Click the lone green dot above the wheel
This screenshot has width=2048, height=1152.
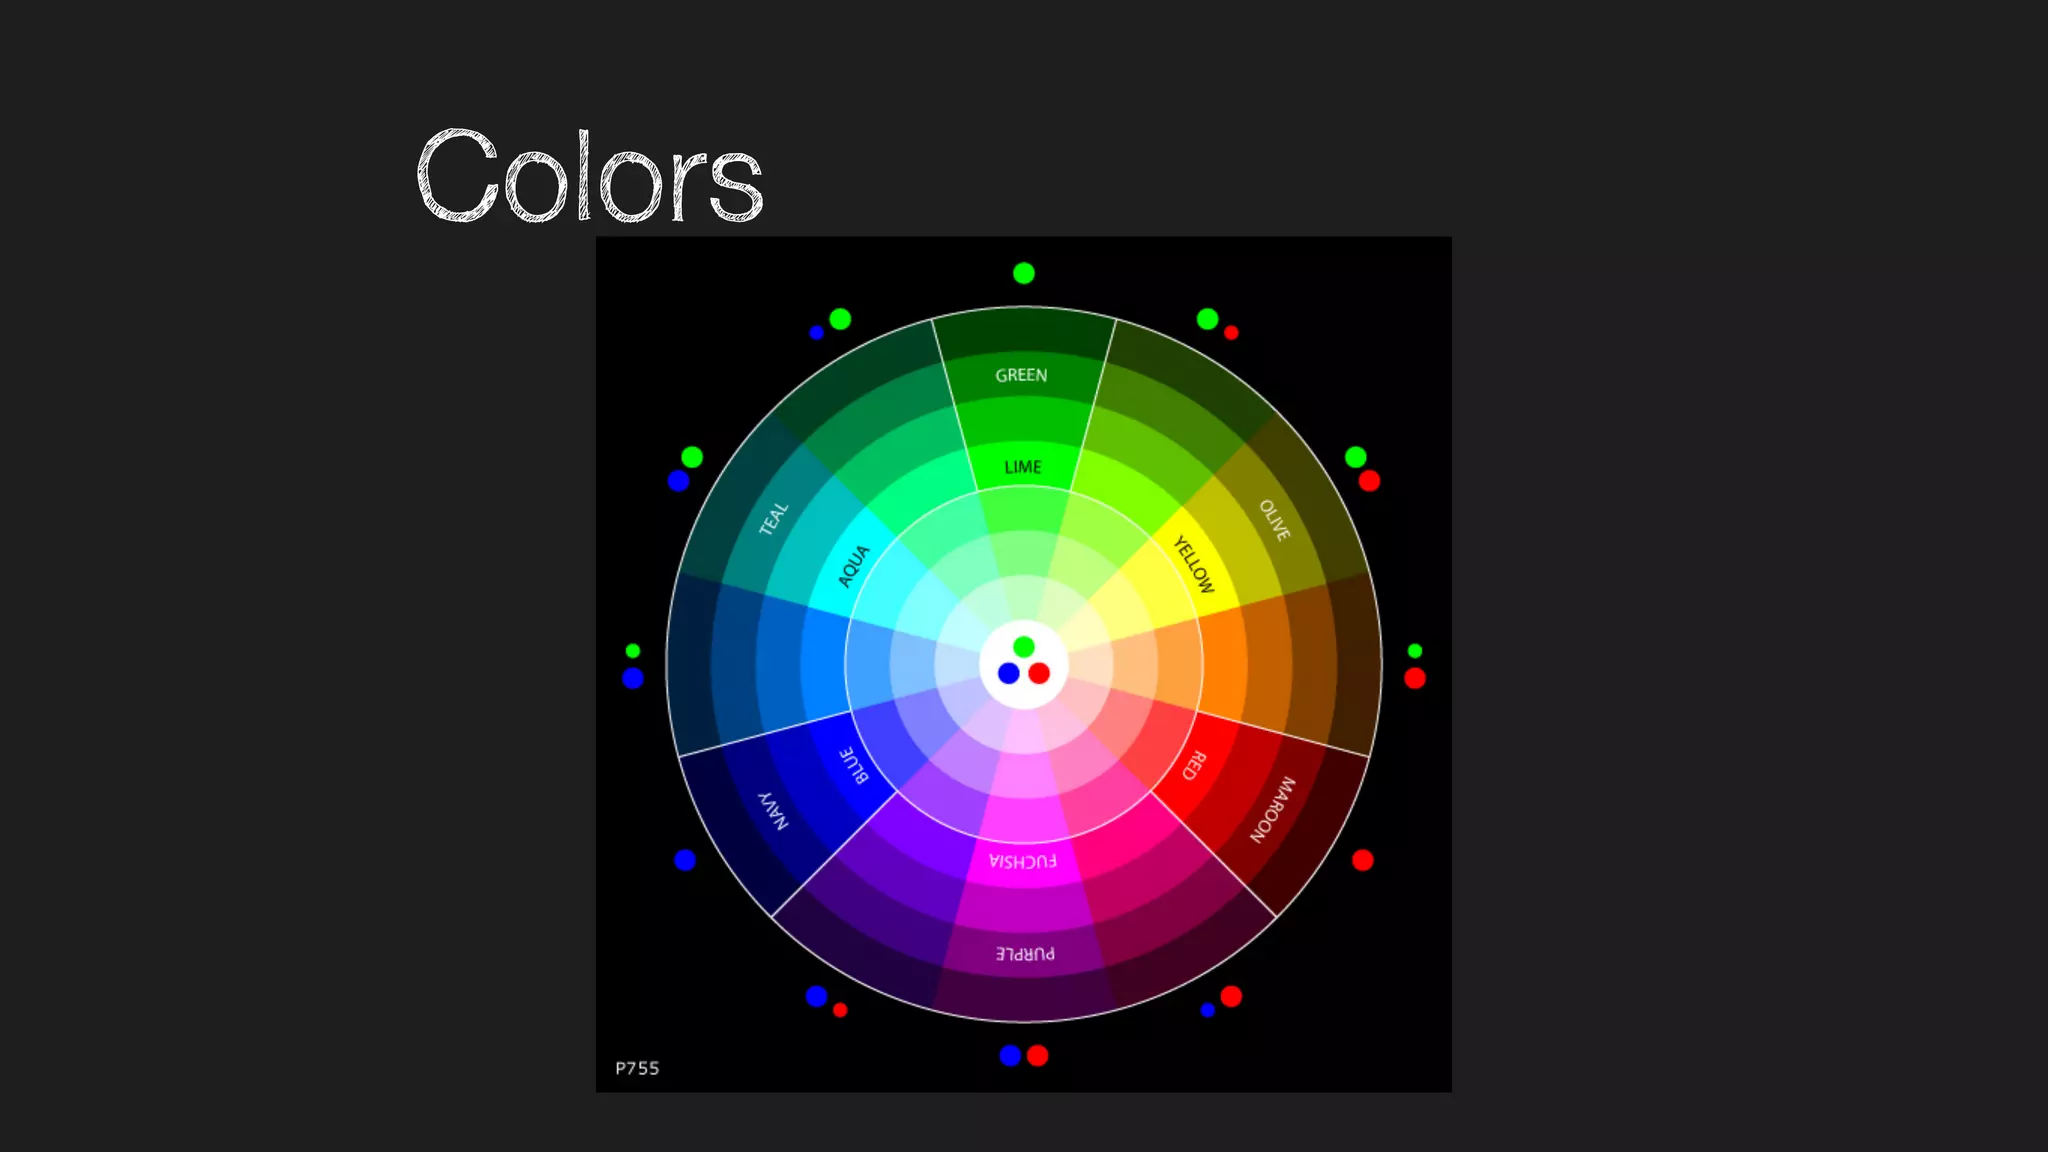point(1024,273)
